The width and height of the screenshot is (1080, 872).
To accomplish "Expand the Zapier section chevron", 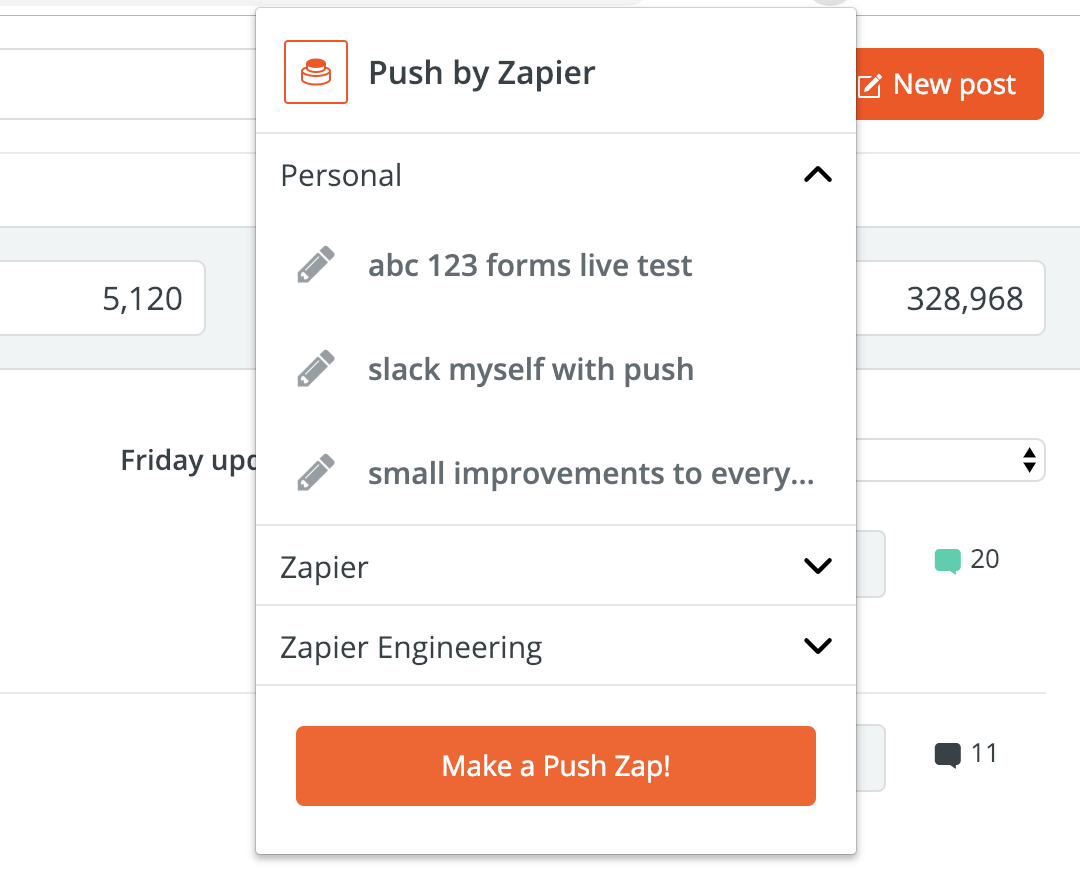I will tap(817, 566).
